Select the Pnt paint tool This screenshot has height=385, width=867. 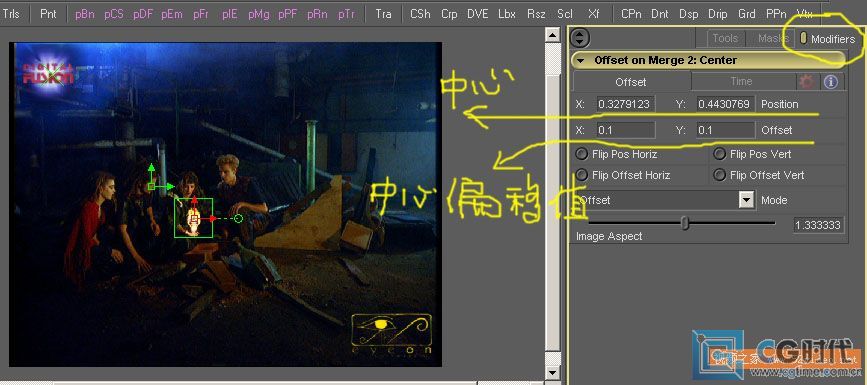click(48, 14)
